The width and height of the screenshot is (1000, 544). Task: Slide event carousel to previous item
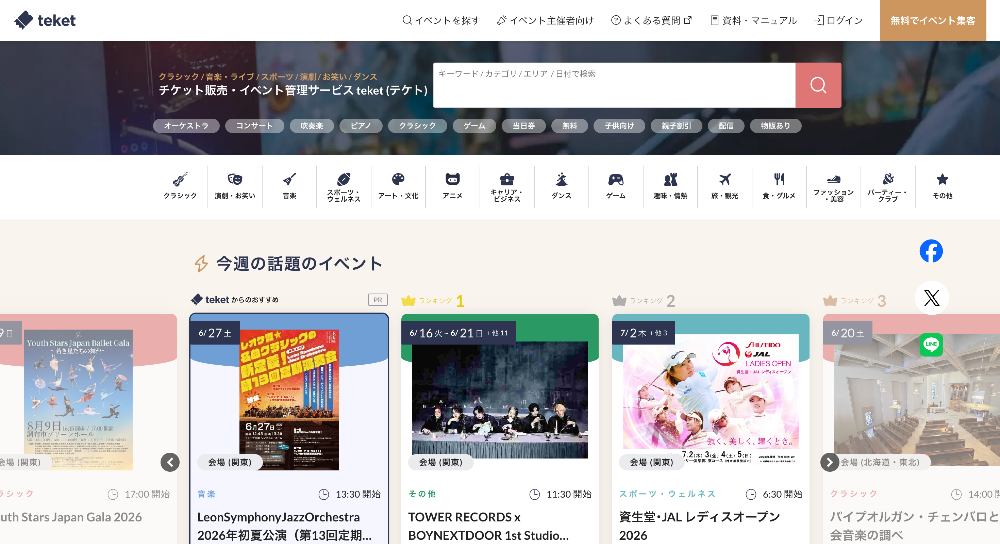pyautogui.click(x=170, y=462)
